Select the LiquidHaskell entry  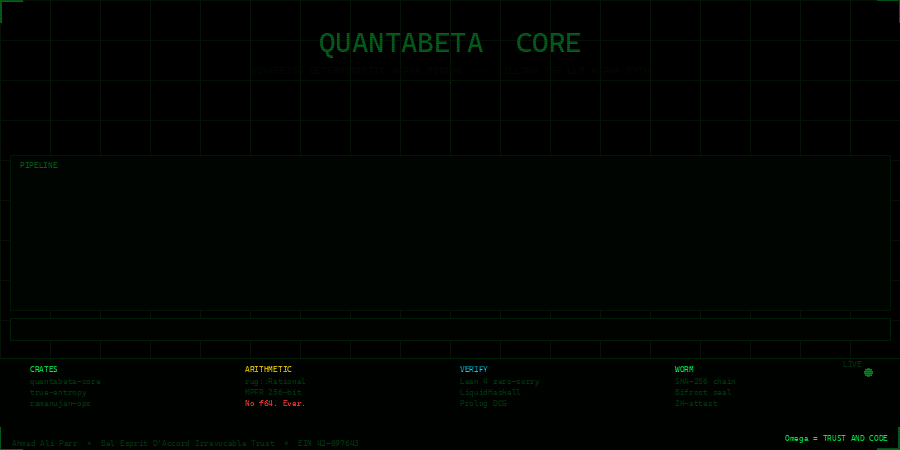pos(490,393)
